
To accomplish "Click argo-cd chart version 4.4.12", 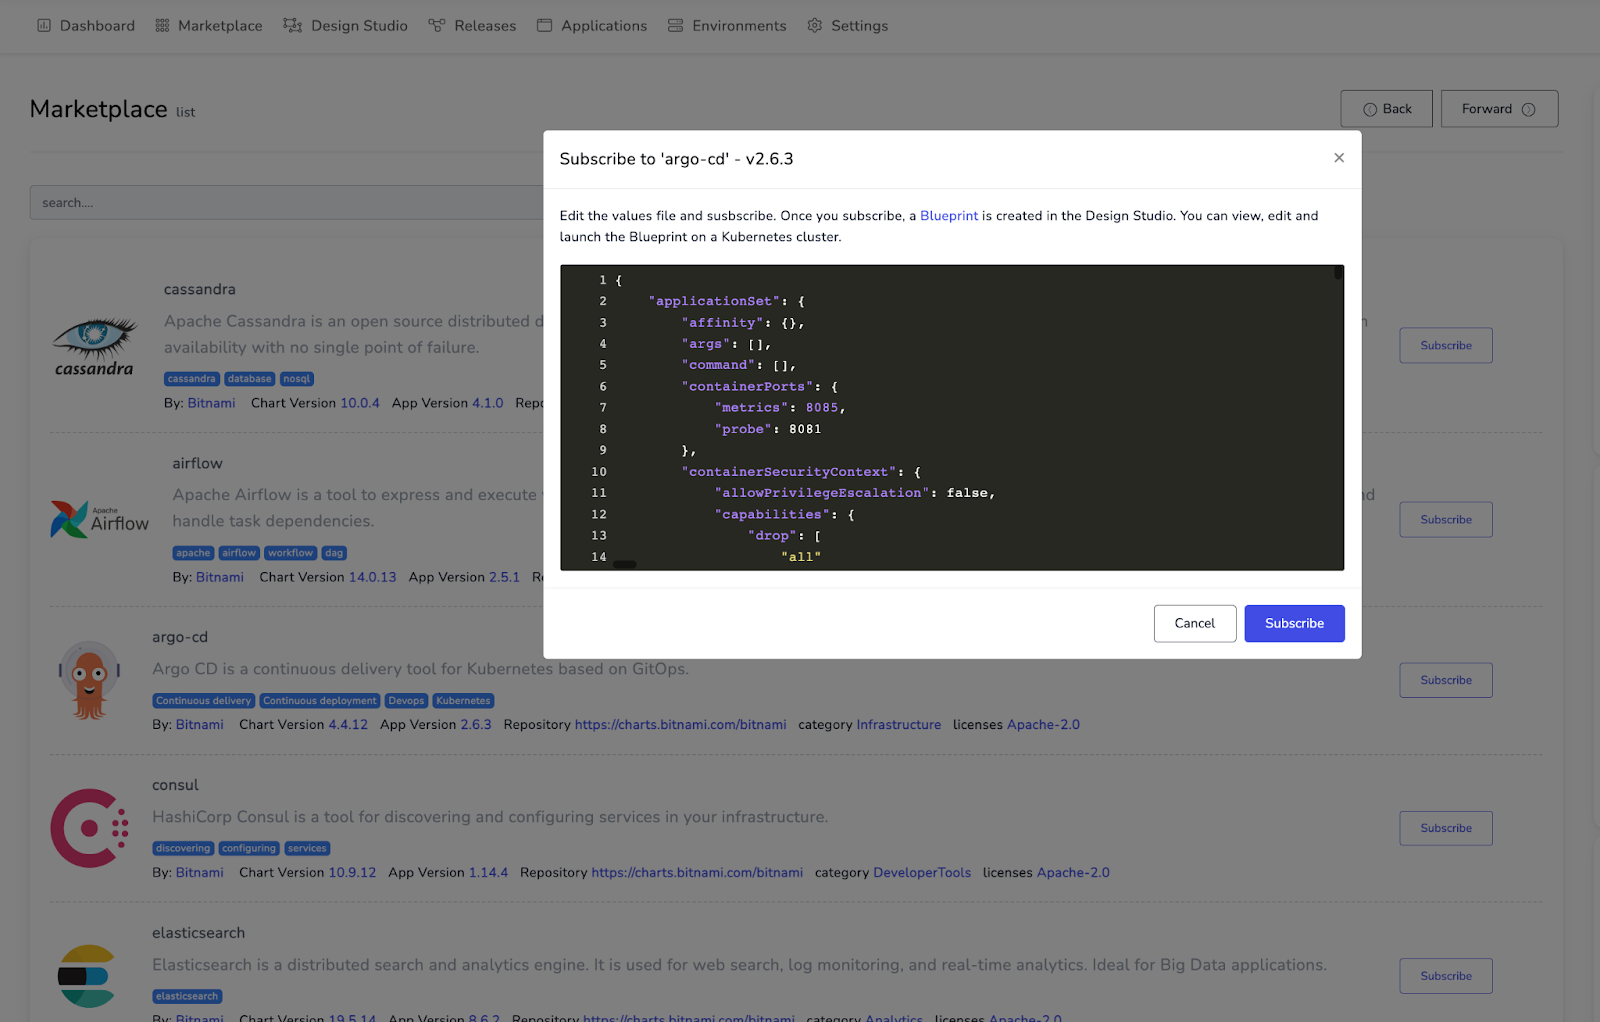I will [x=348, y=725].
